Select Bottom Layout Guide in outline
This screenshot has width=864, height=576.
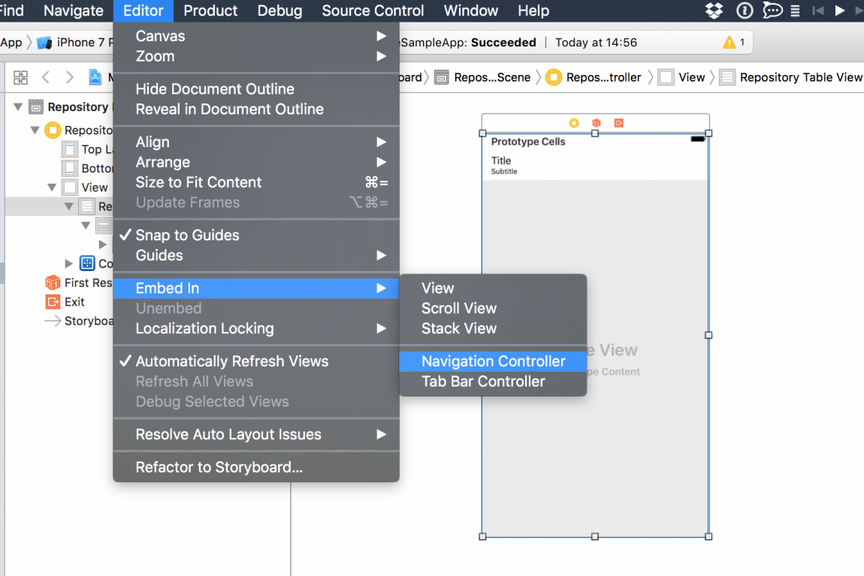pos(87,168)
